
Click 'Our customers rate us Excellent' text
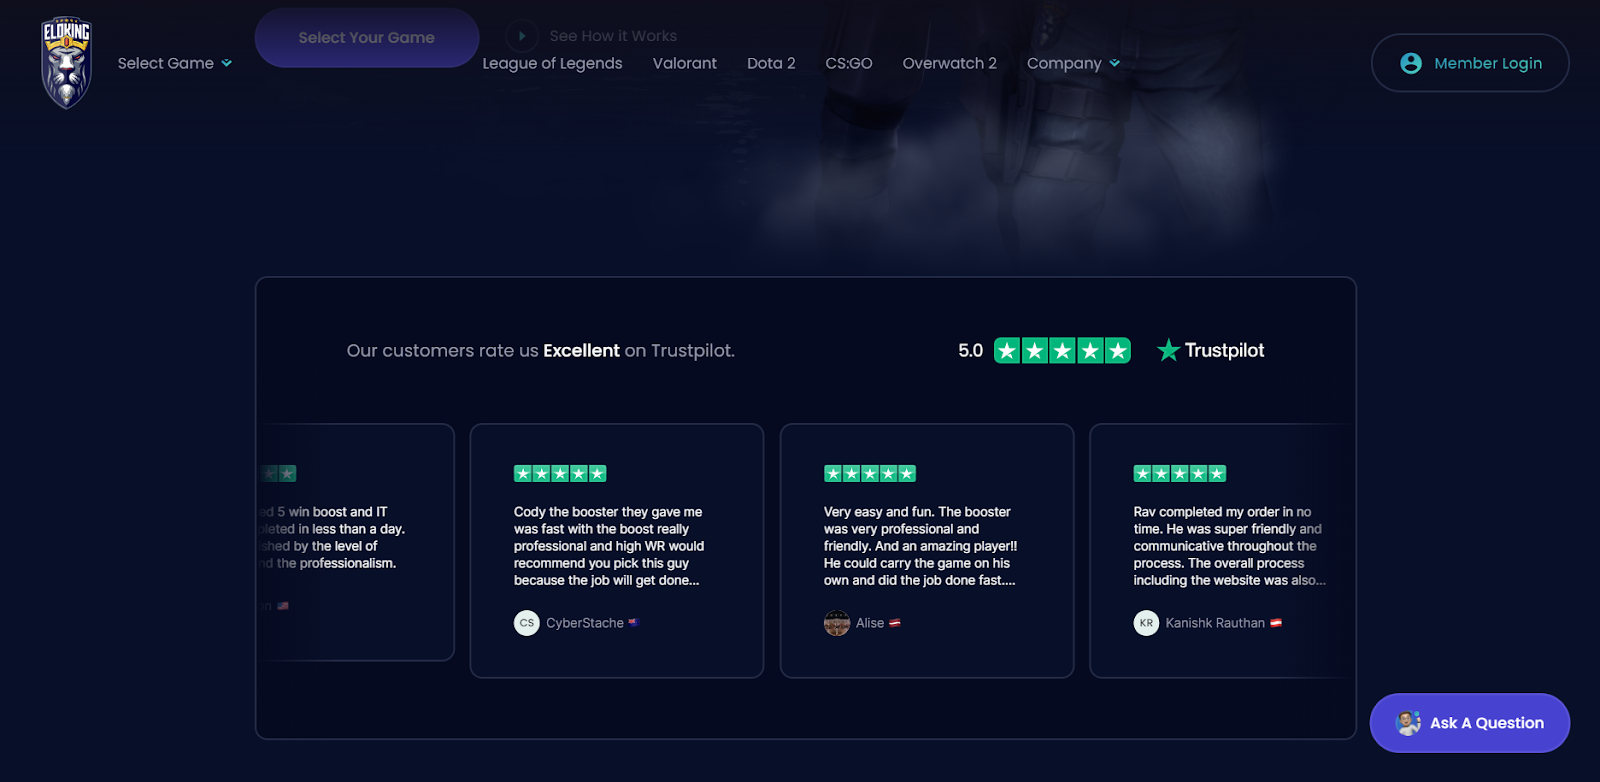click(541, 351)
